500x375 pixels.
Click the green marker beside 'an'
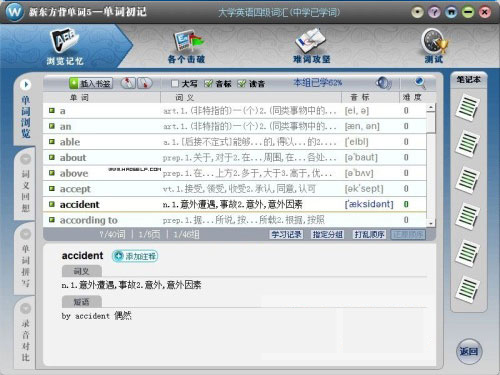pyautogui.click(x=52, y=126)
